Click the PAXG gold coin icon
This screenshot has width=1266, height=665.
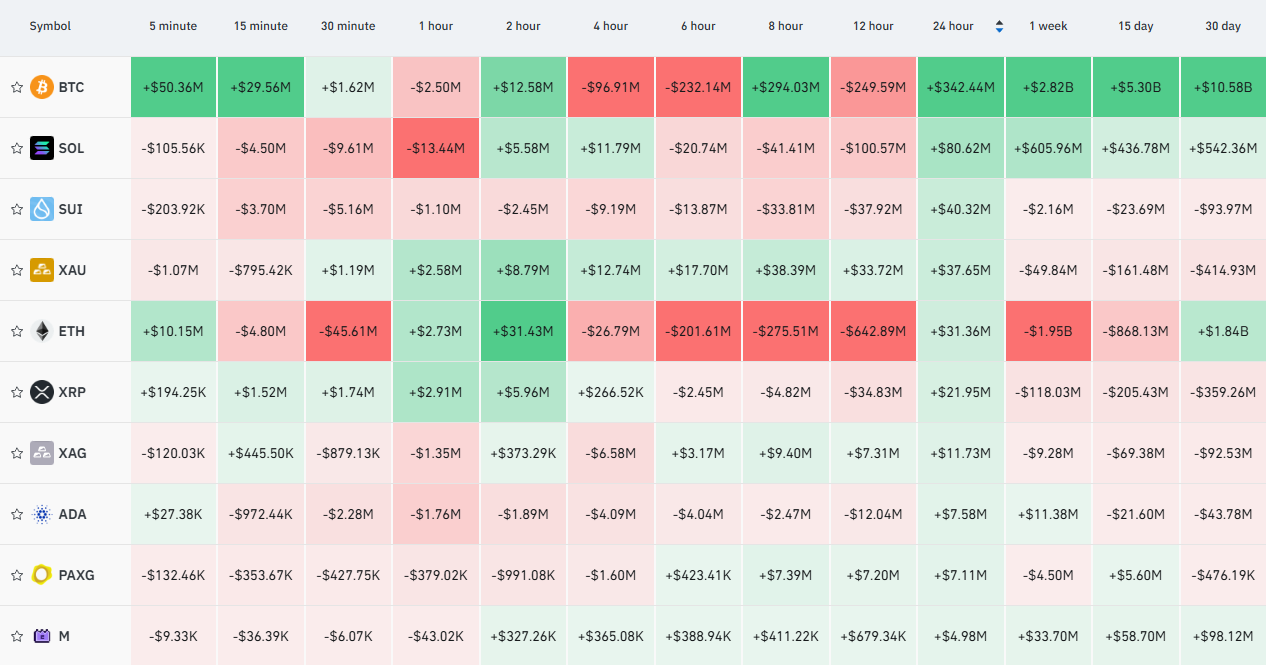tap(42, 575)
